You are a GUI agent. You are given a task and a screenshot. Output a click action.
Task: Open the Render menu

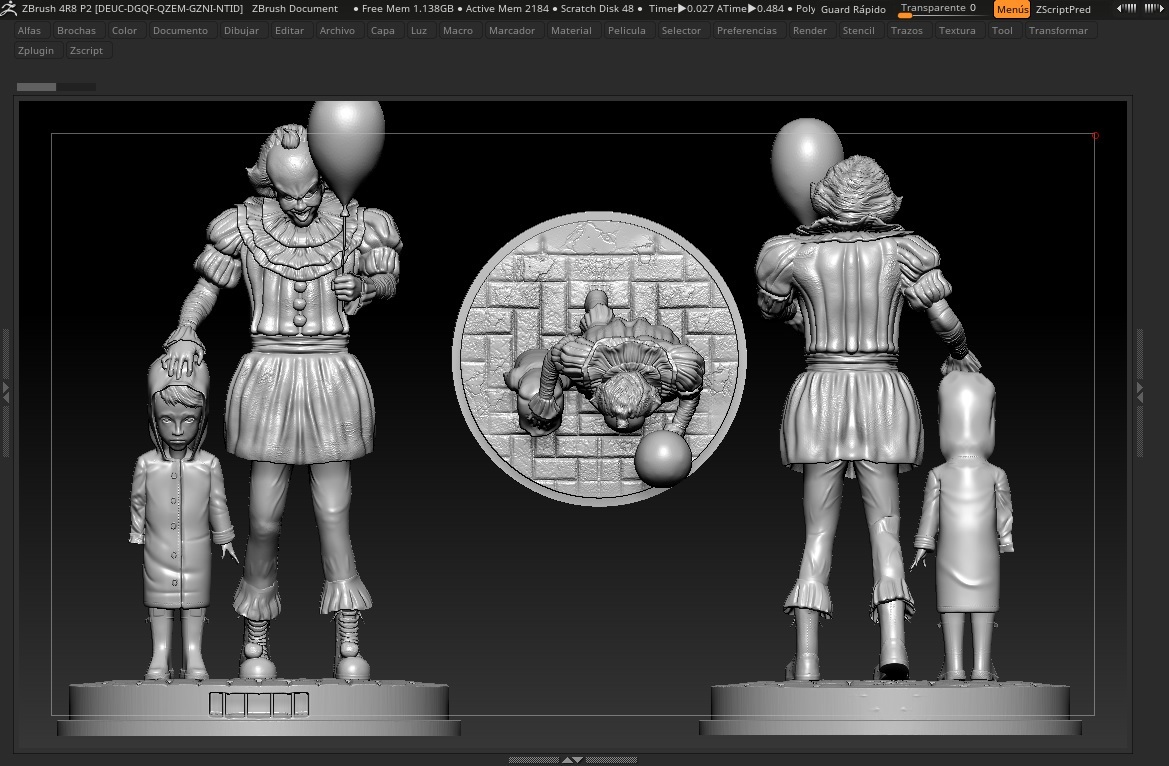click(x=810, y=31)
